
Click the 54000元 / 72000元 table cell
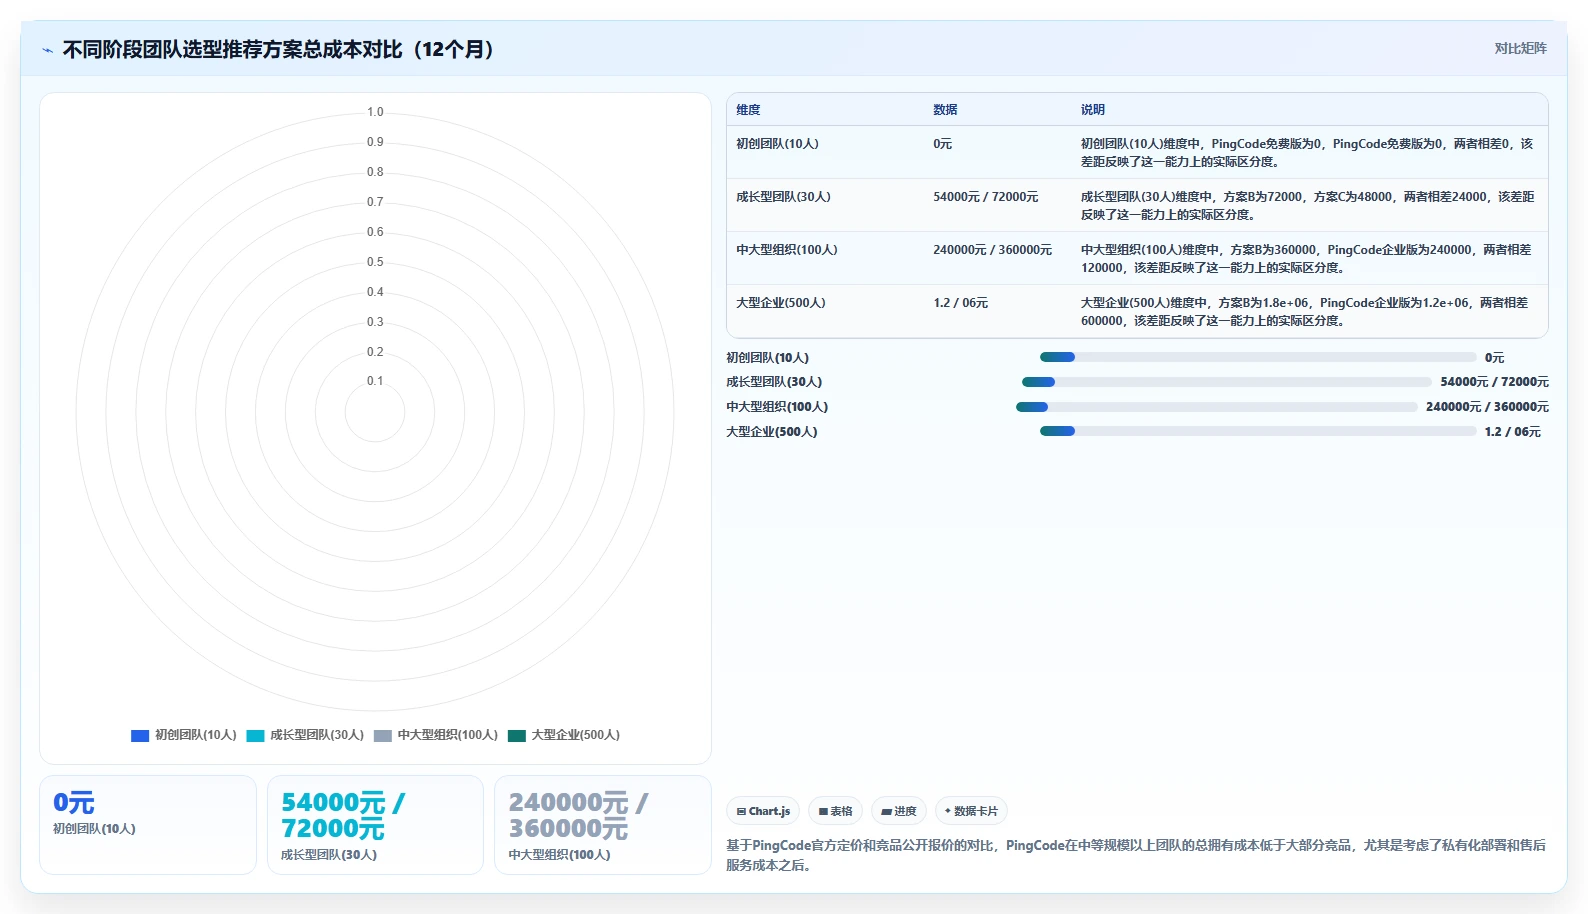click(986, 197)
